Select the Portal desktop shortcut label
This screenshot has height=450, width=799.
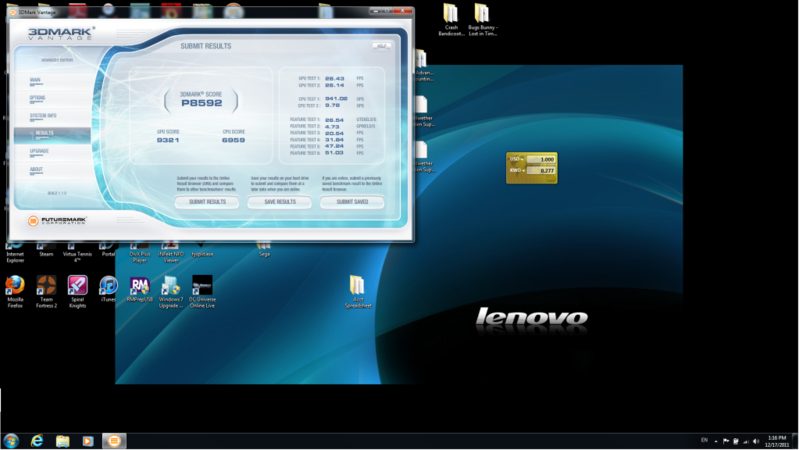[x=108, y=254]
